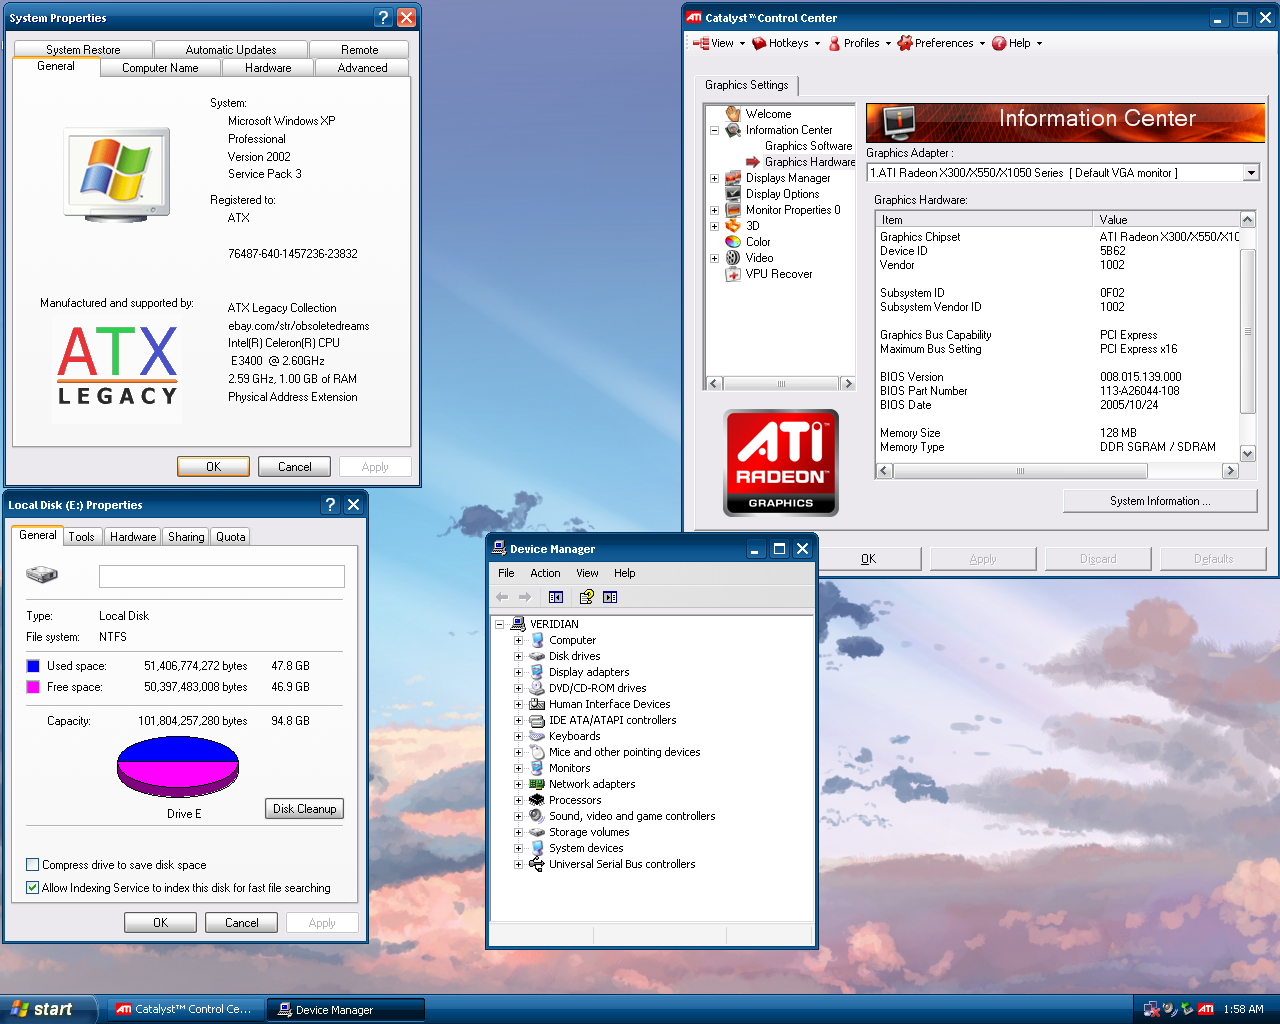
Task: Click Start button on taskbar
Action: [x=47, y=1009]
